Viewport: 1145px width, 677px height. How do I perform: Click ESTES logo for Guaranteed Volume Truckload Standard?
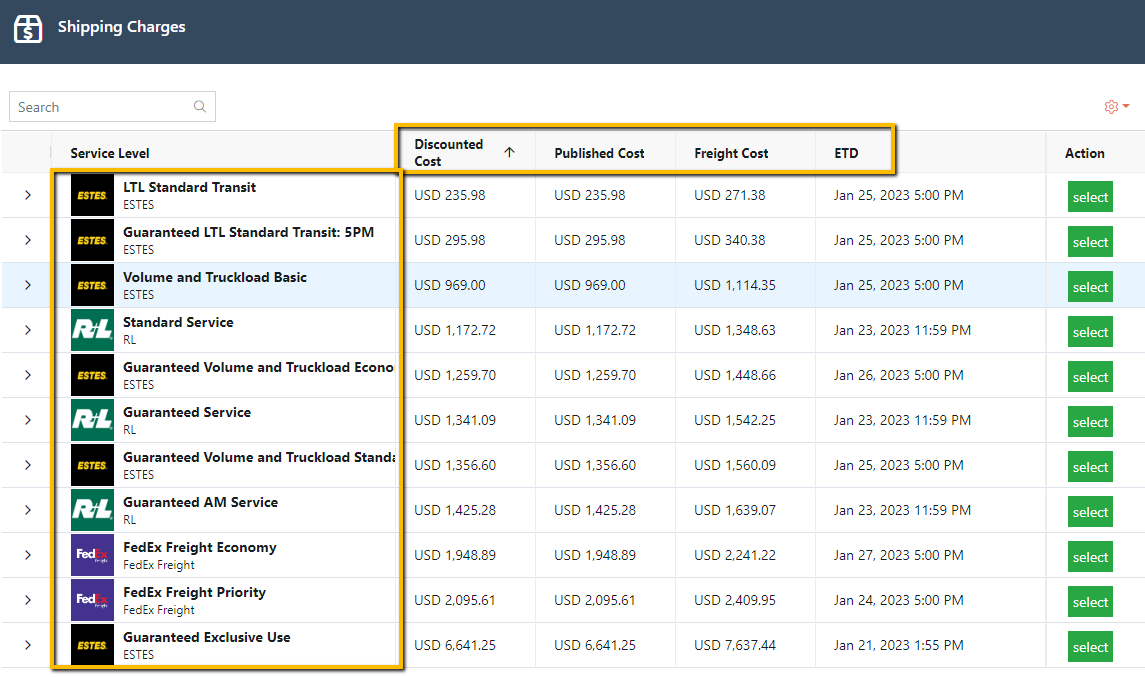[92, 465]
